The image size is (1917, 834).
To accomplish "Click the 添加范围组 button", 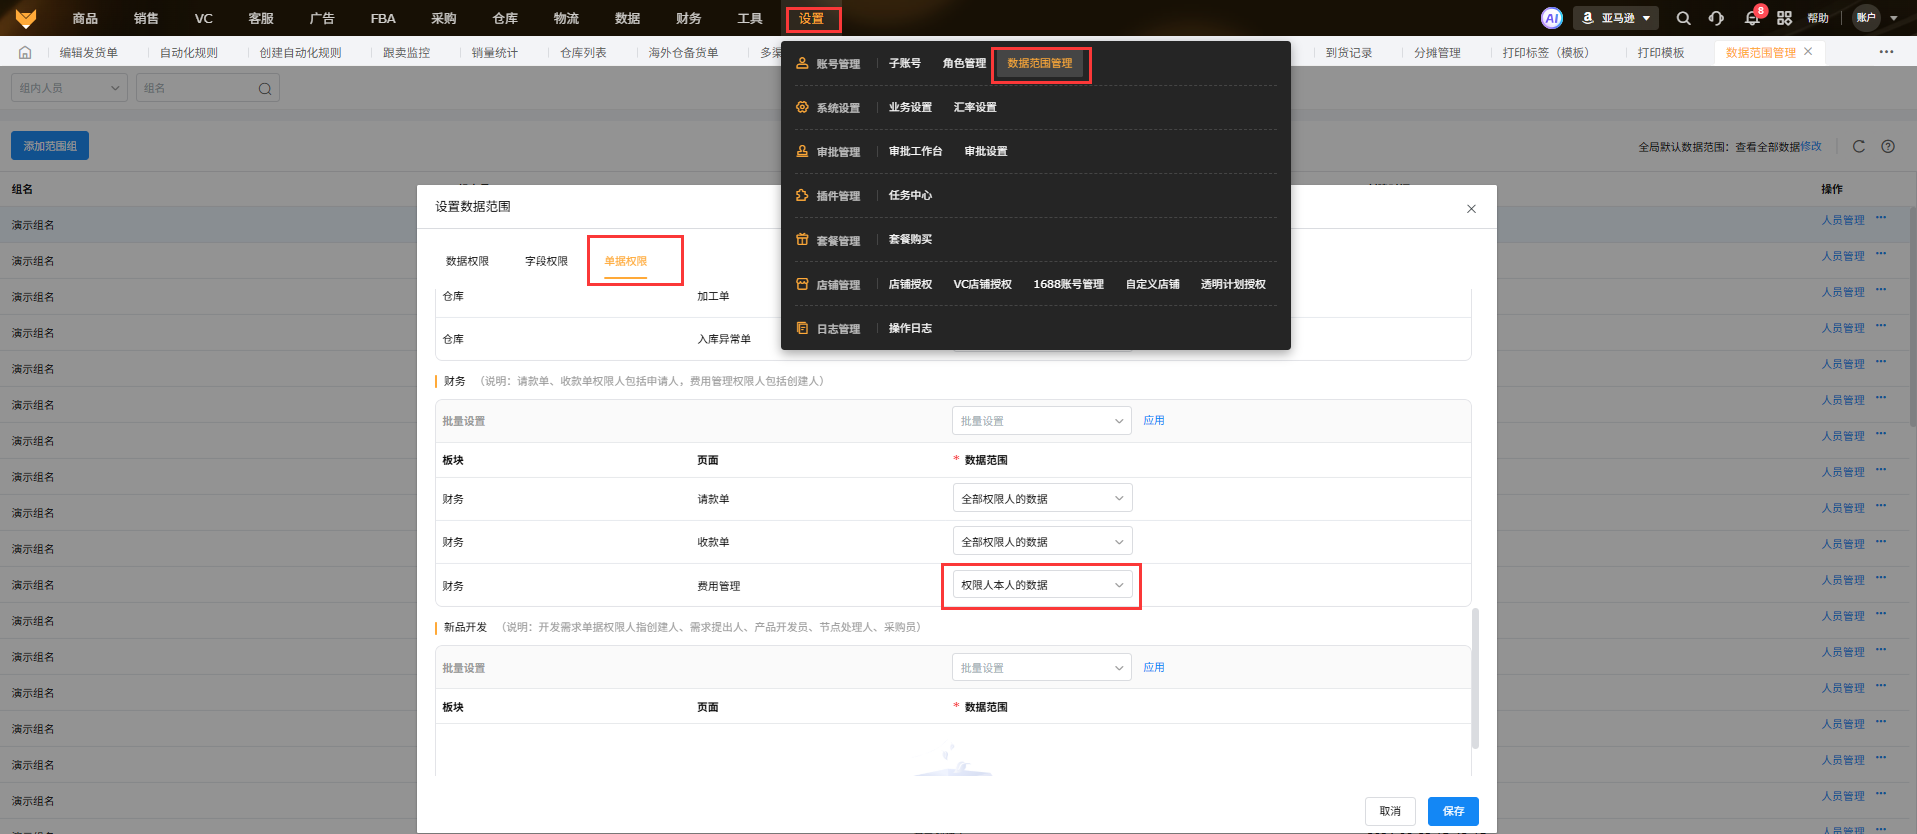I will pos(50,146).
